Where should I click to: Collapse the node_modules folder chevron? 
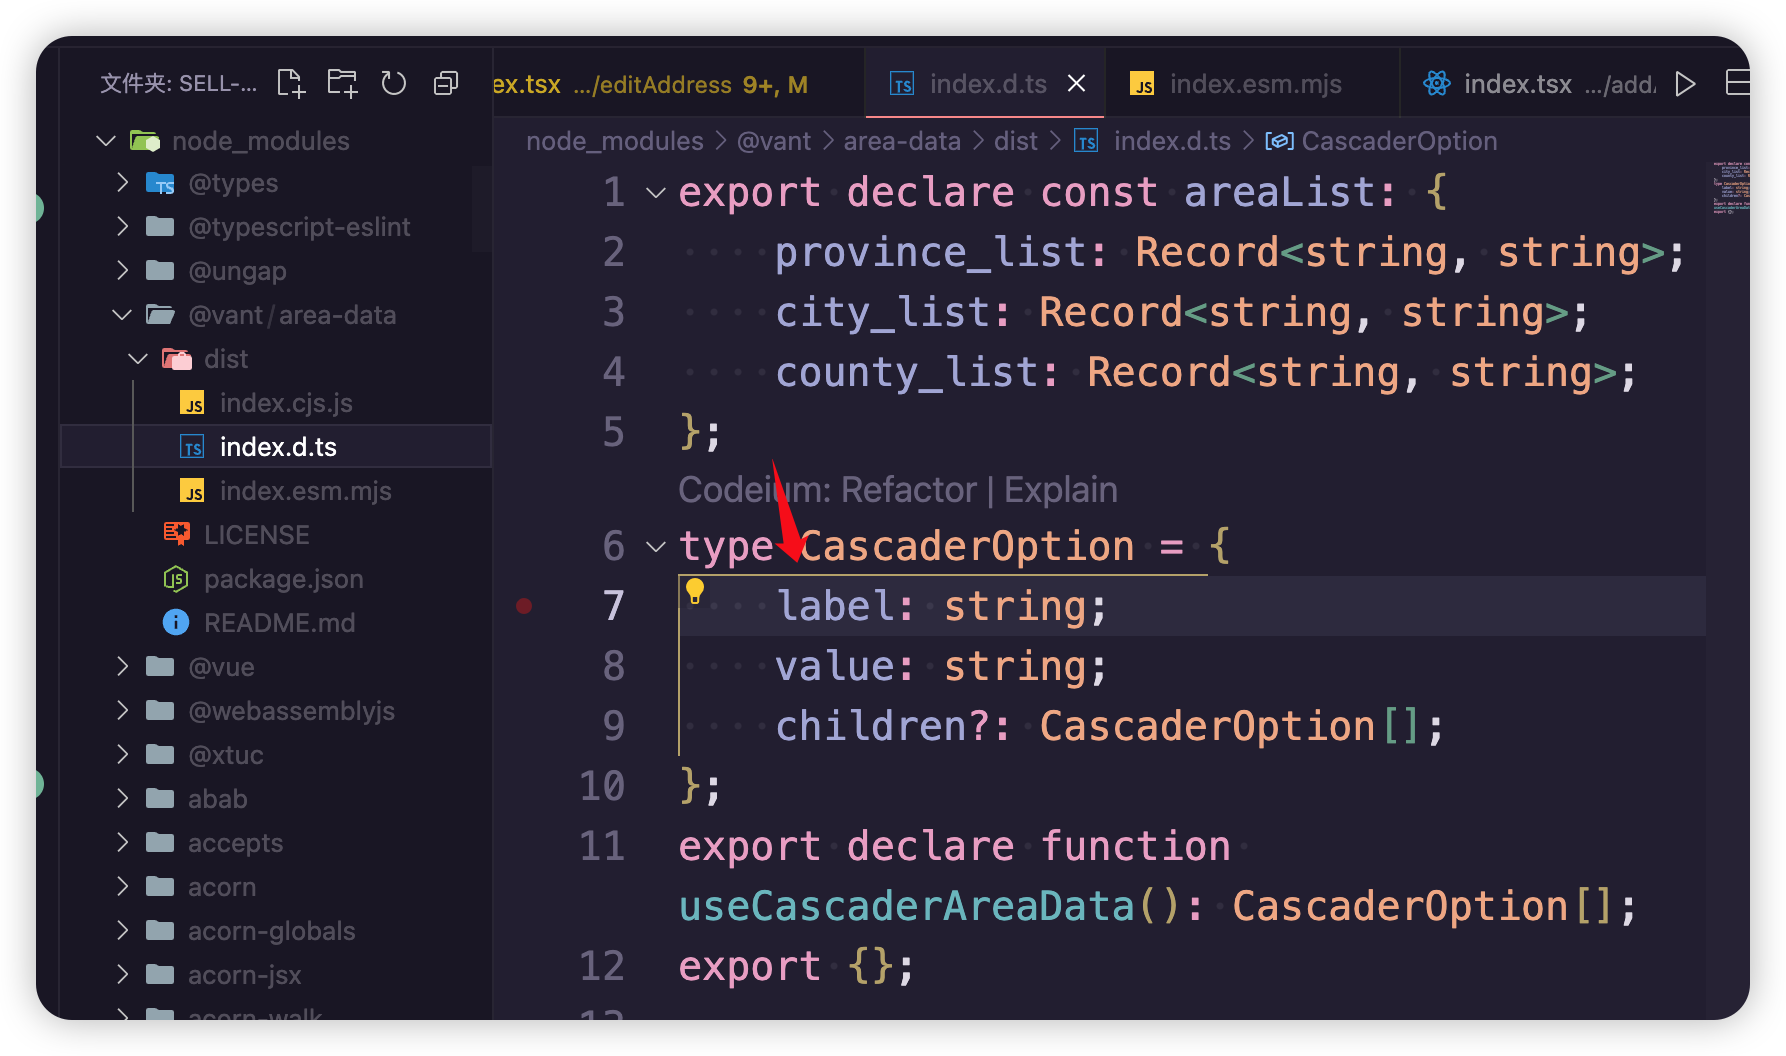(x=106, y=141)
